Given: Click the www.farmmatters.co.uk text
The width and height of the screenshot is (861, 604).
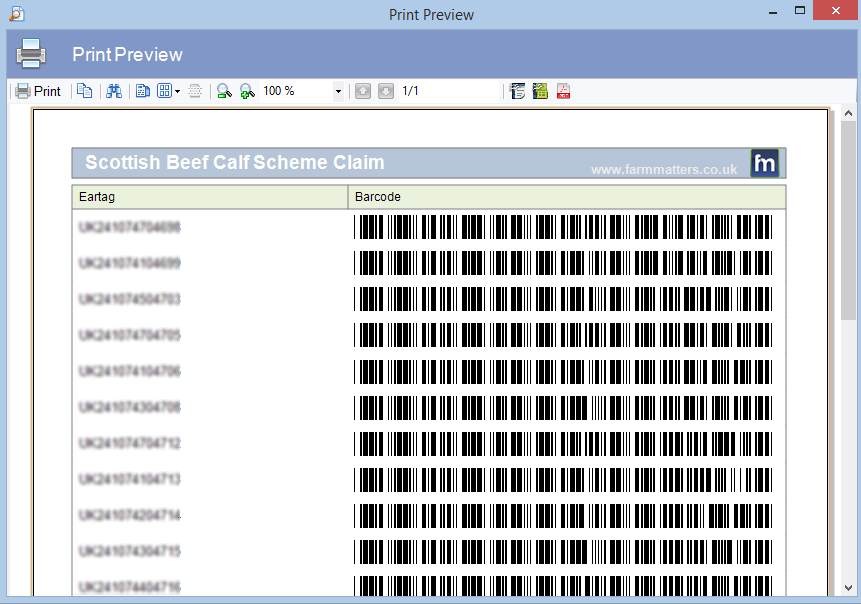Looking at the screenshot, I should click(x=664, y=170).
